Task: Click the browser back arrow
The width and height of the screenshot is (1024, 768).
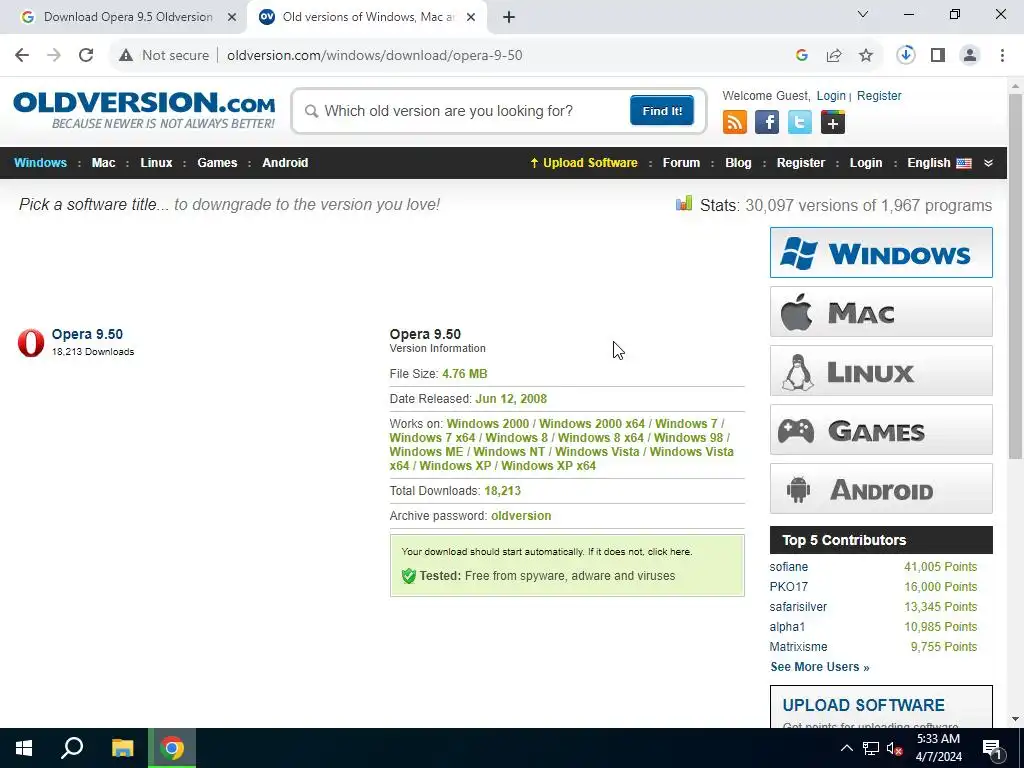Action: click(x=22, y=56)
